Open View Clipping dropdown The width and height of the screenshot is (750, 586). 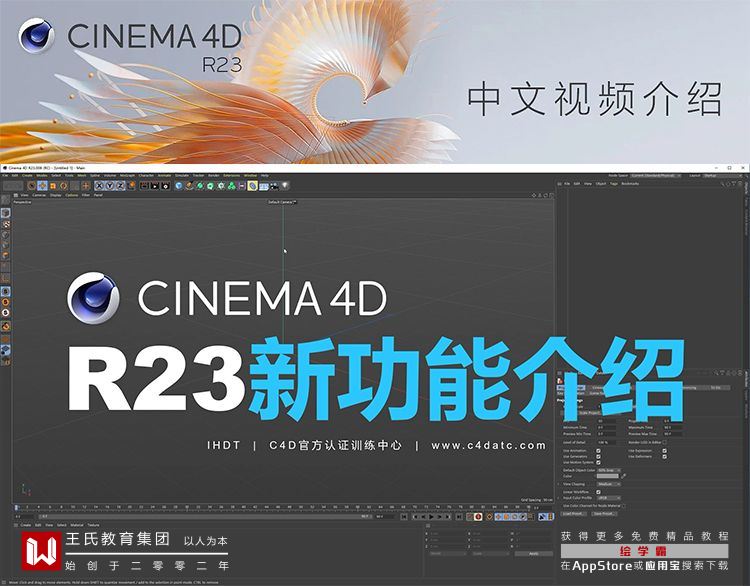tap(609, 484)
